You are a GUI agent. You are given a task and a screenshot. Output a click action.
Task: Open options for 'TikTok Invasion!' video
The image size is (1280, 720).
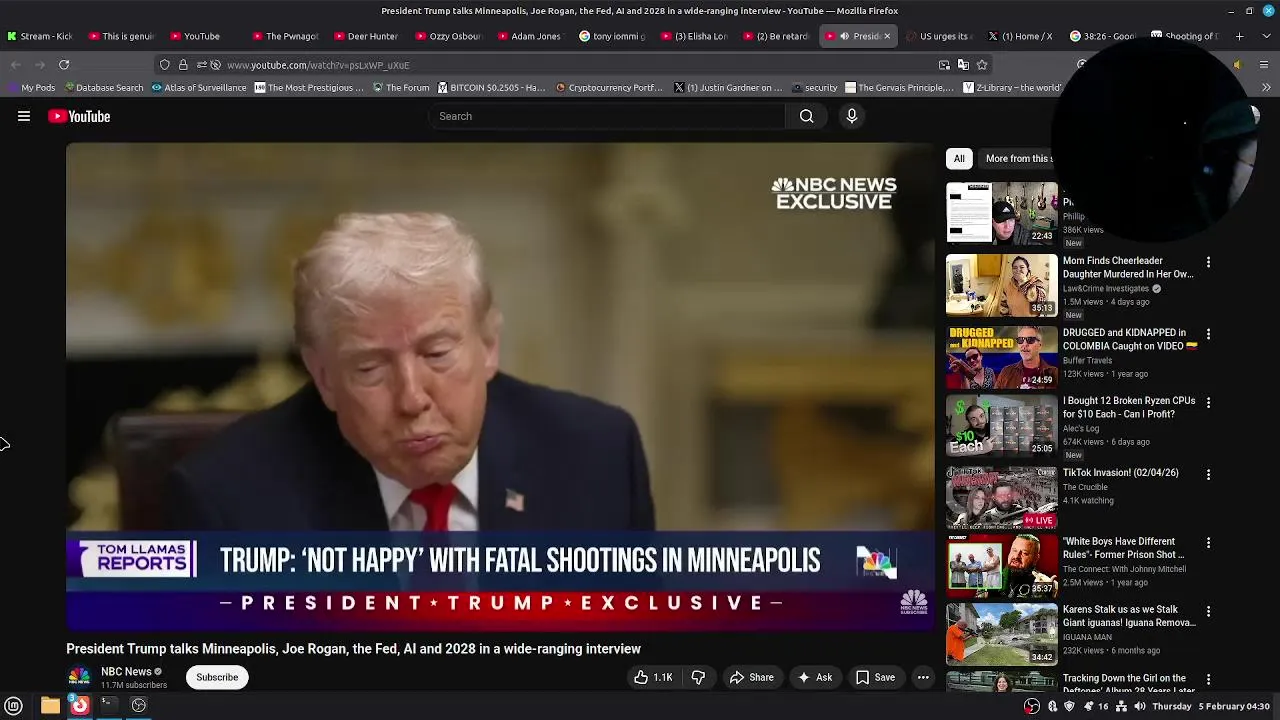tap(1208, 474)
